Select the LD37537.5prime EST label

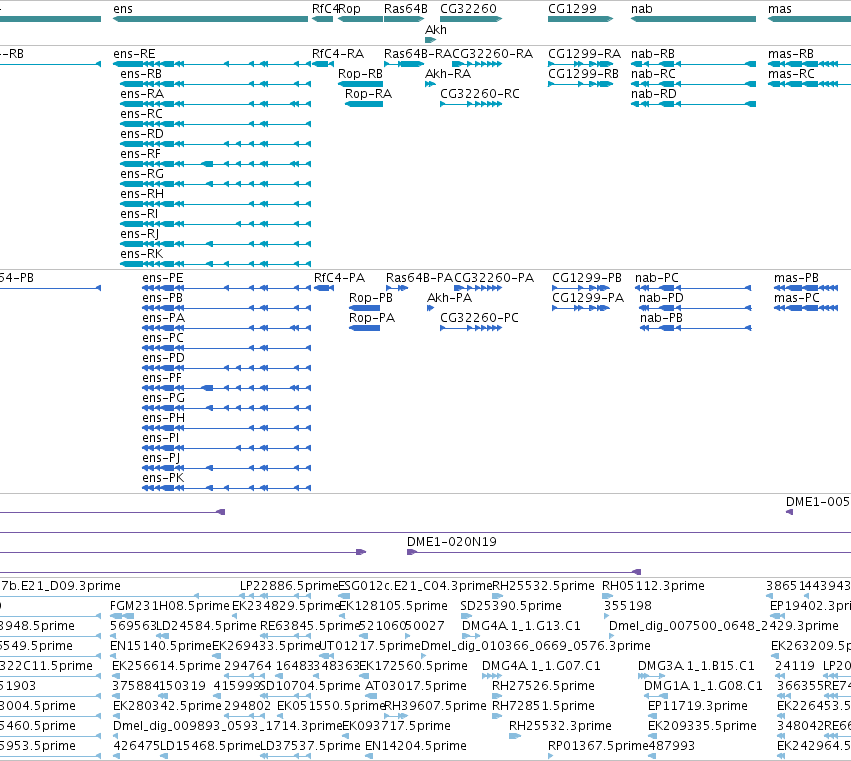point(310,746)
